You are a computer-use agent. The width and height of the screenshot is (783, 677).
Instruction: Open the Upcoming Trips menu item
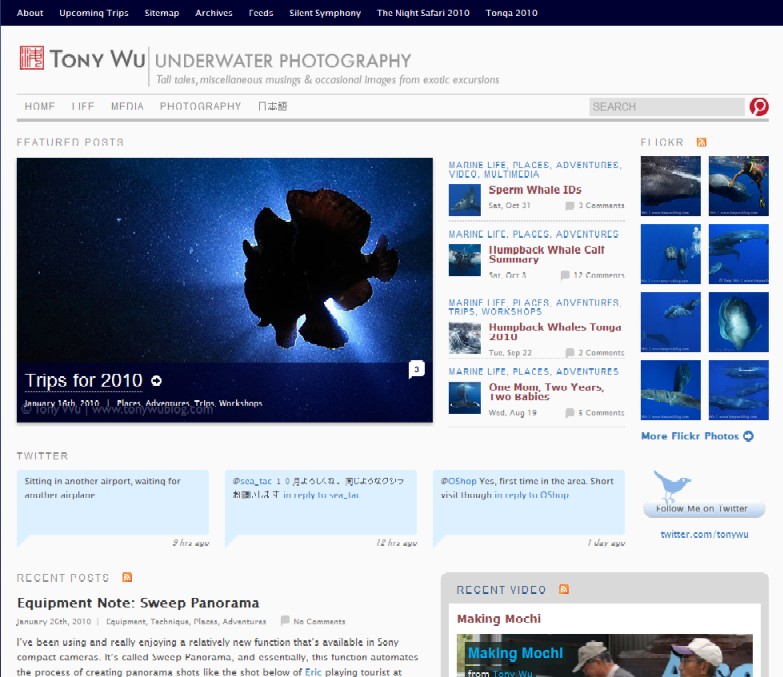(94, 13)
